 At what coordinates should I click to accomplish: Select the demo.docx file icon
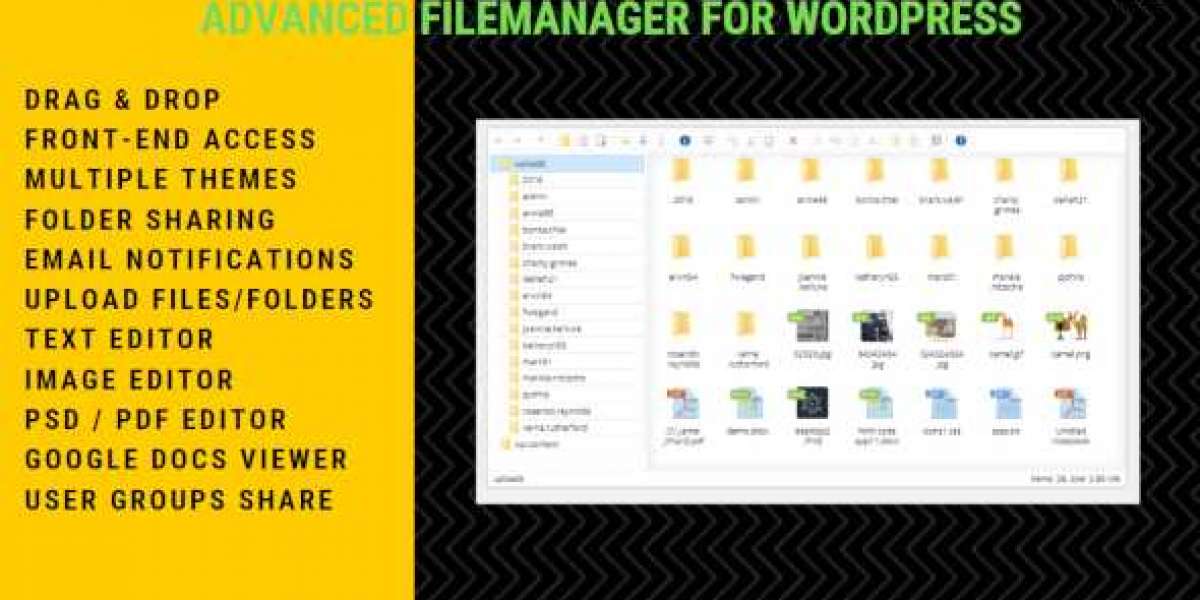click(746, 402)
